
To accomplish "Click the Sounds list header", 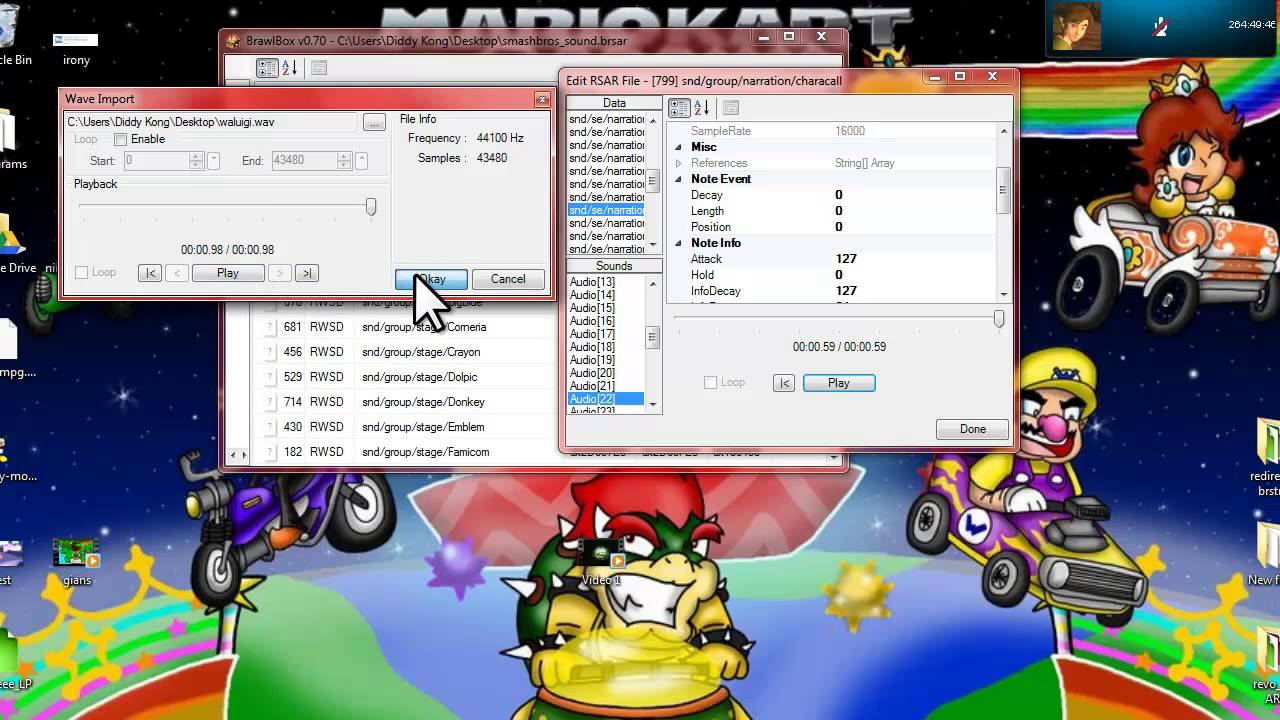I will pos(614,266).
